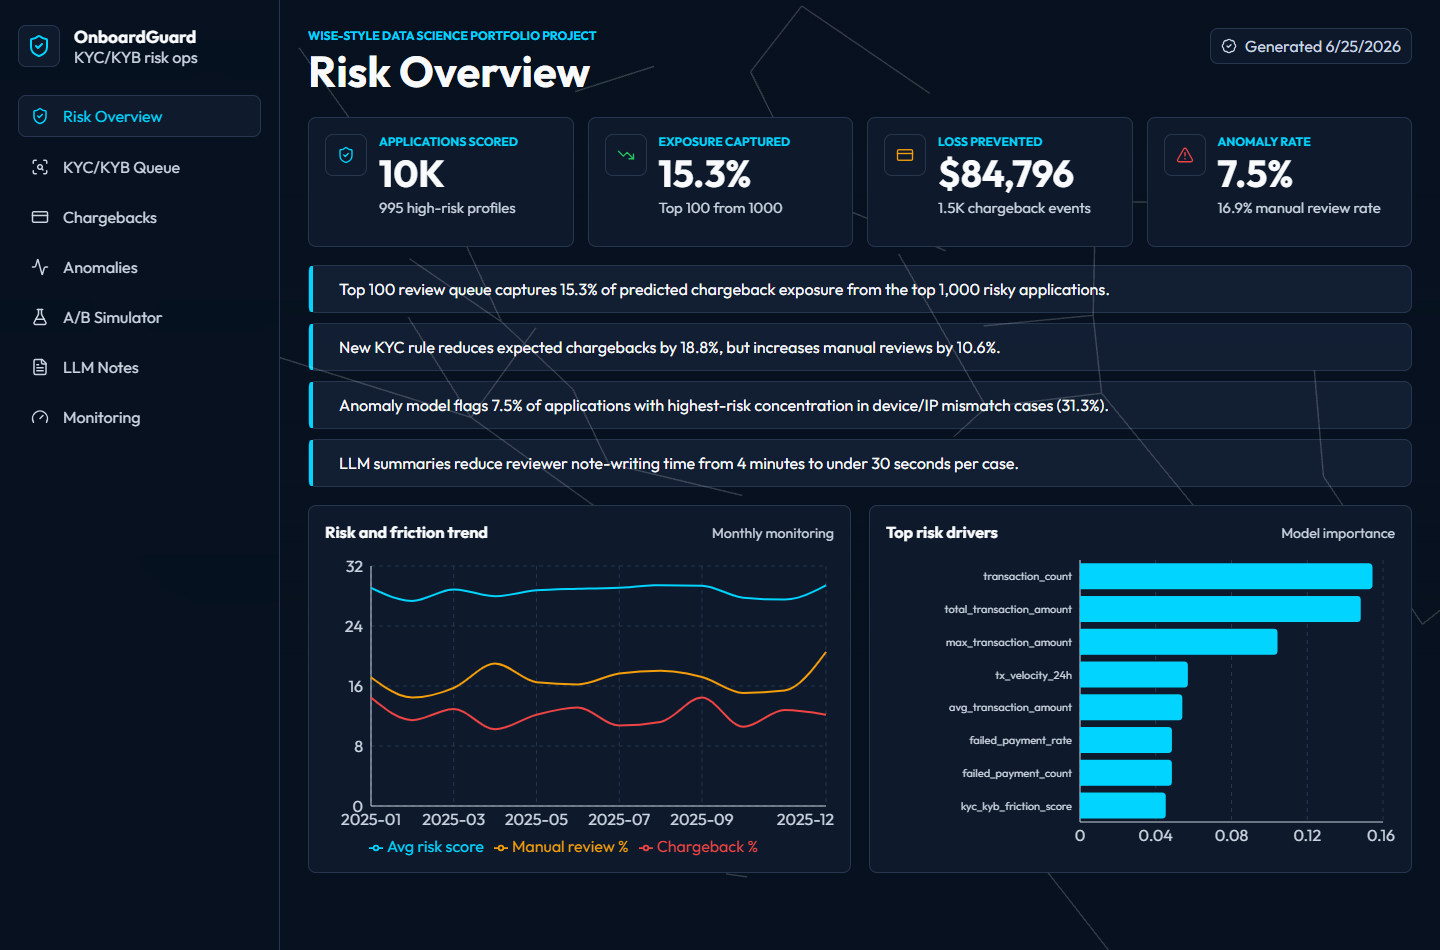Viewport: 1440px width, 950px height.
Task: Click the '995 high-risk profiles' text
Action: coord(447,208)
